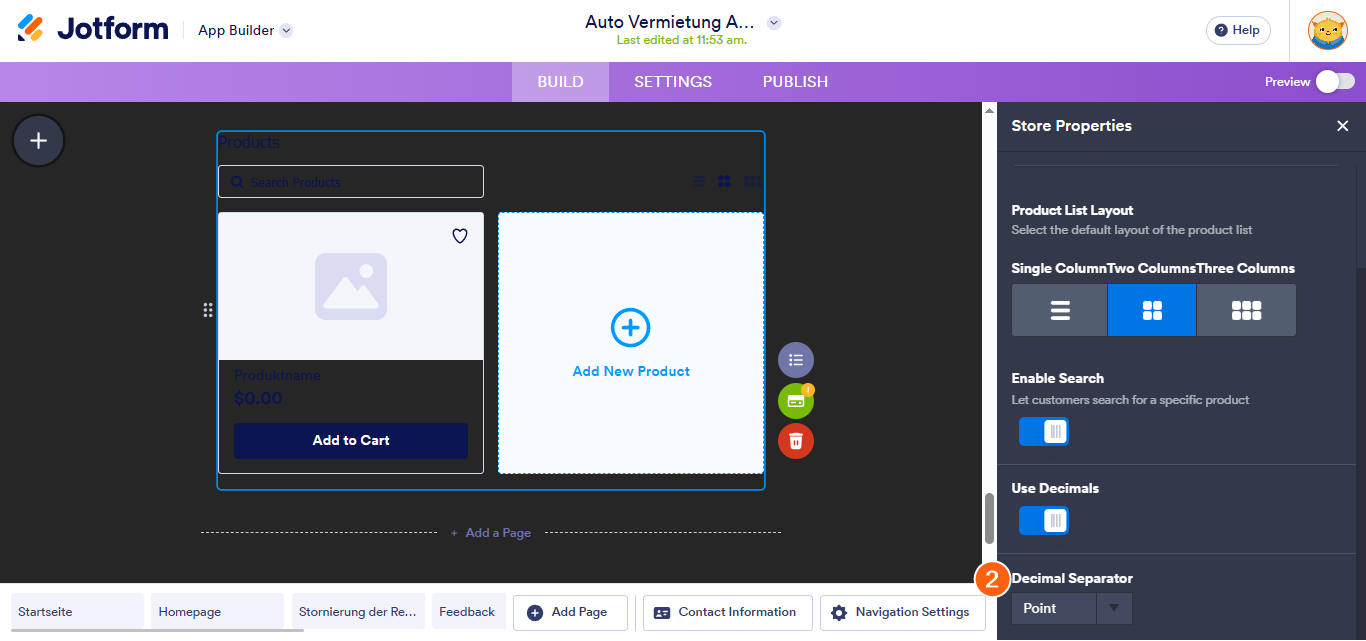Select Three Columns layout icon
Screen dimensions: 1366x641
(x=1246, y=310)
